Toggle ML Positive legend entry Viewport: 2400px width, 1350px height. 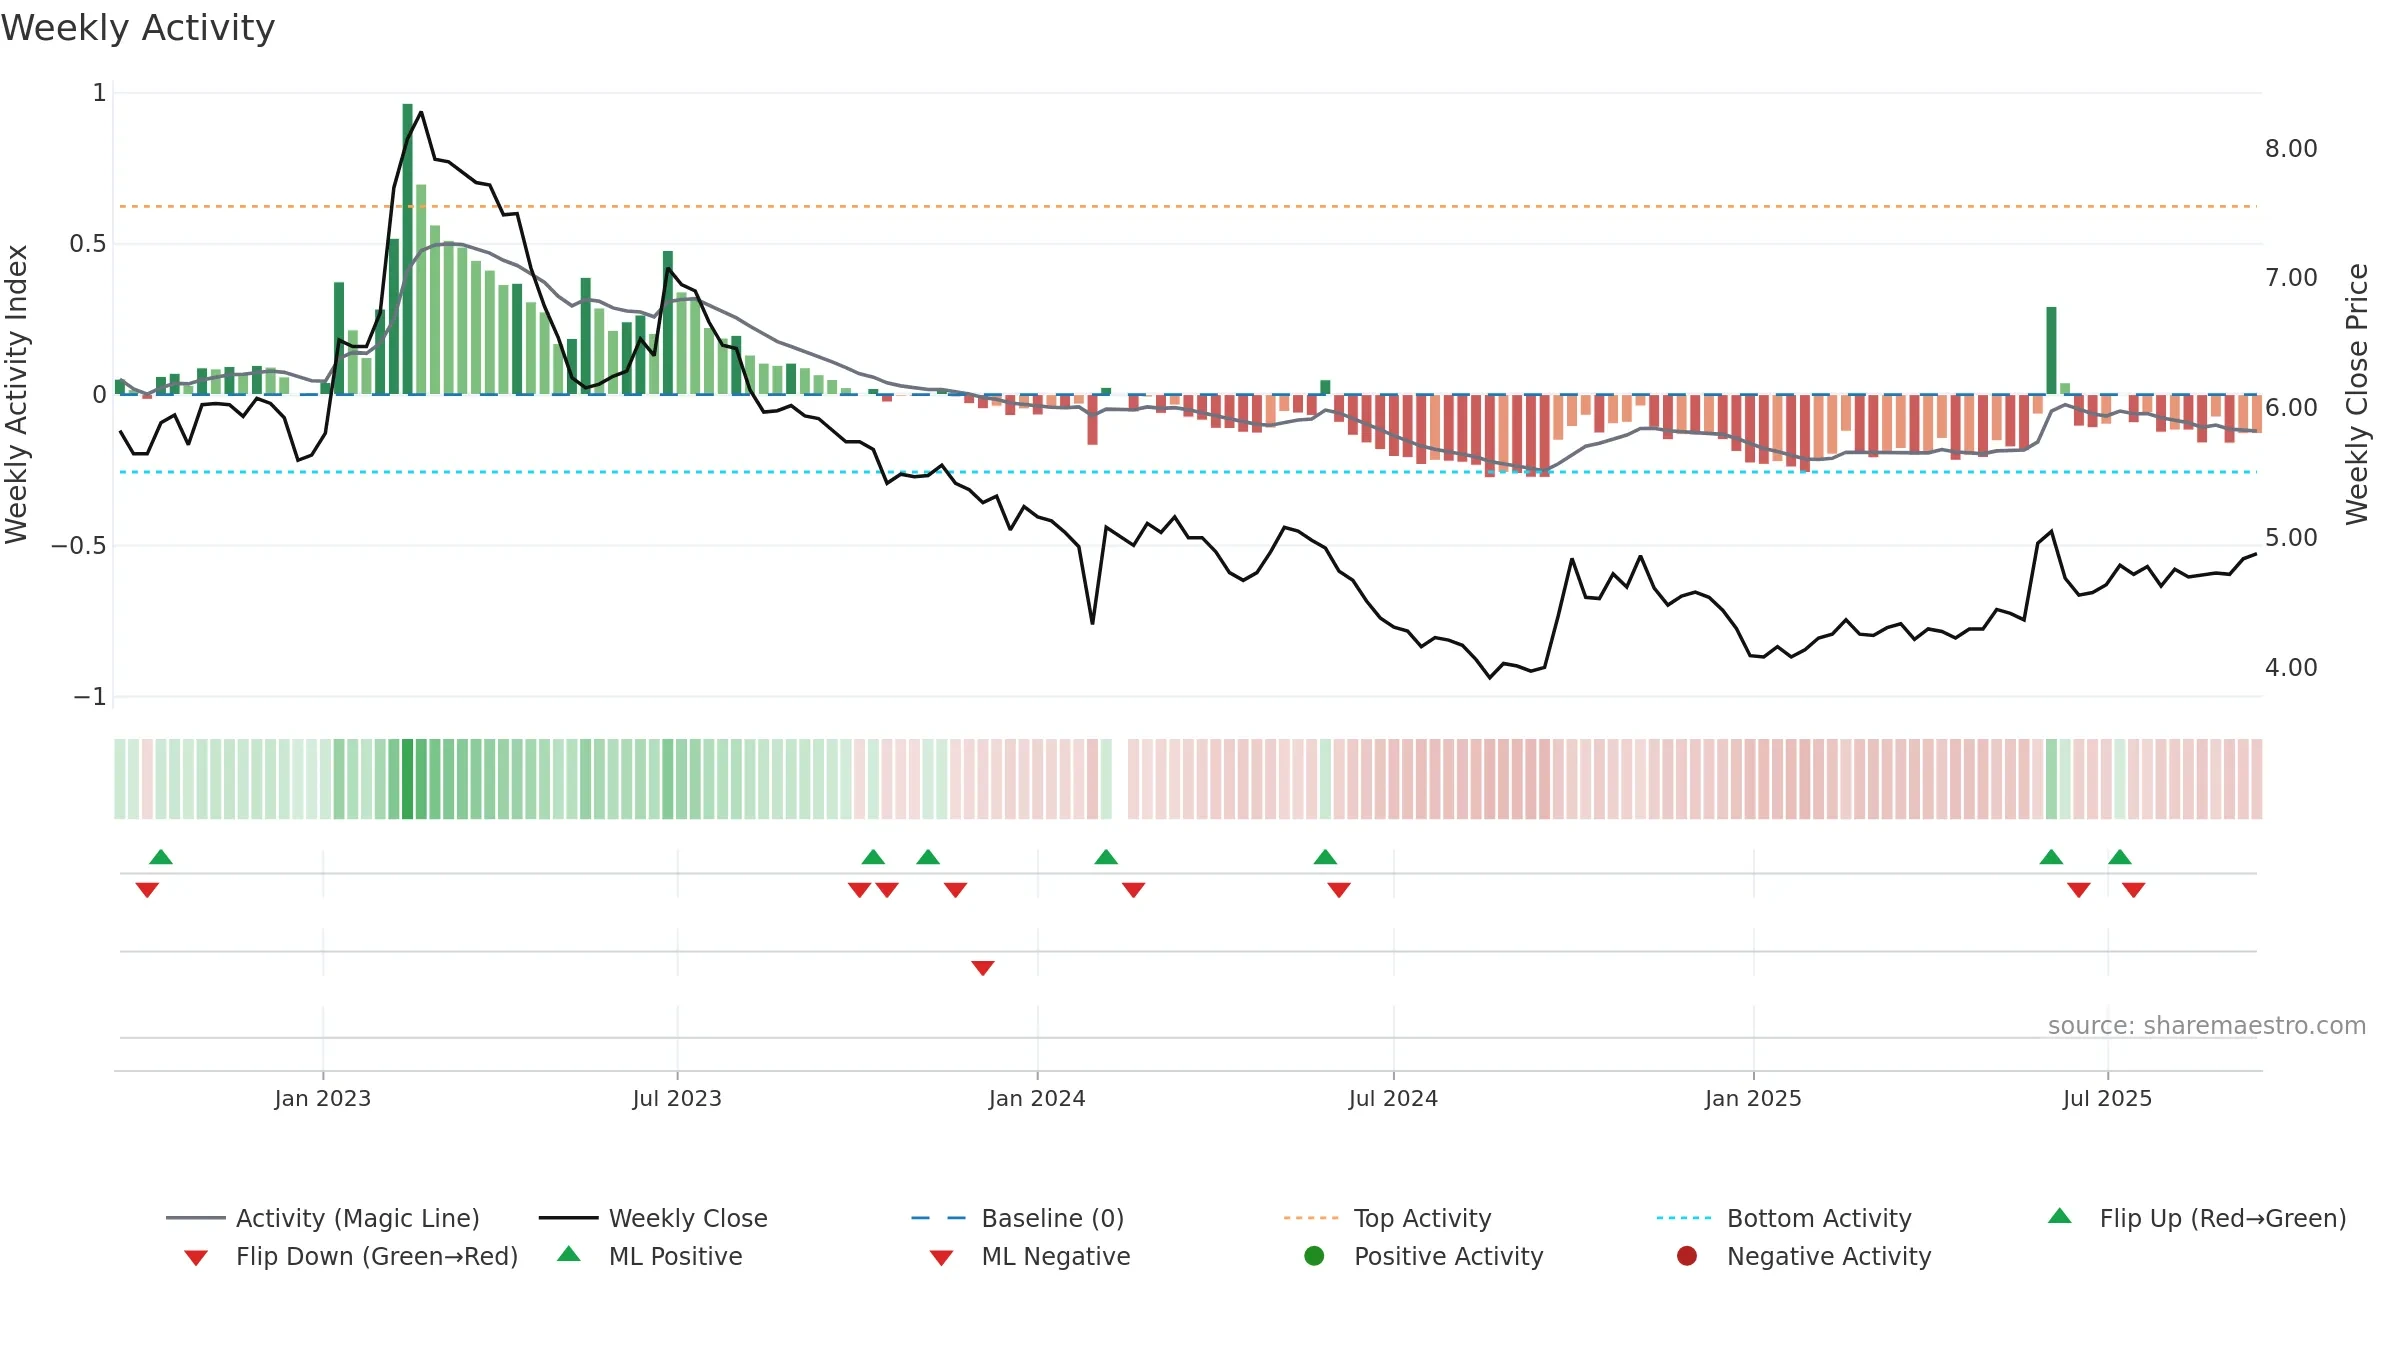click(650, 1256)
